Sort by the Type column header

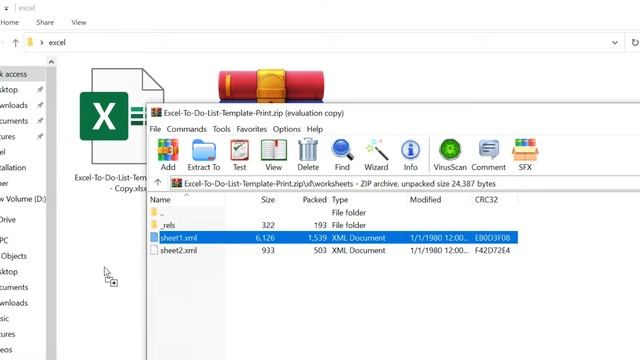point(340,200)
